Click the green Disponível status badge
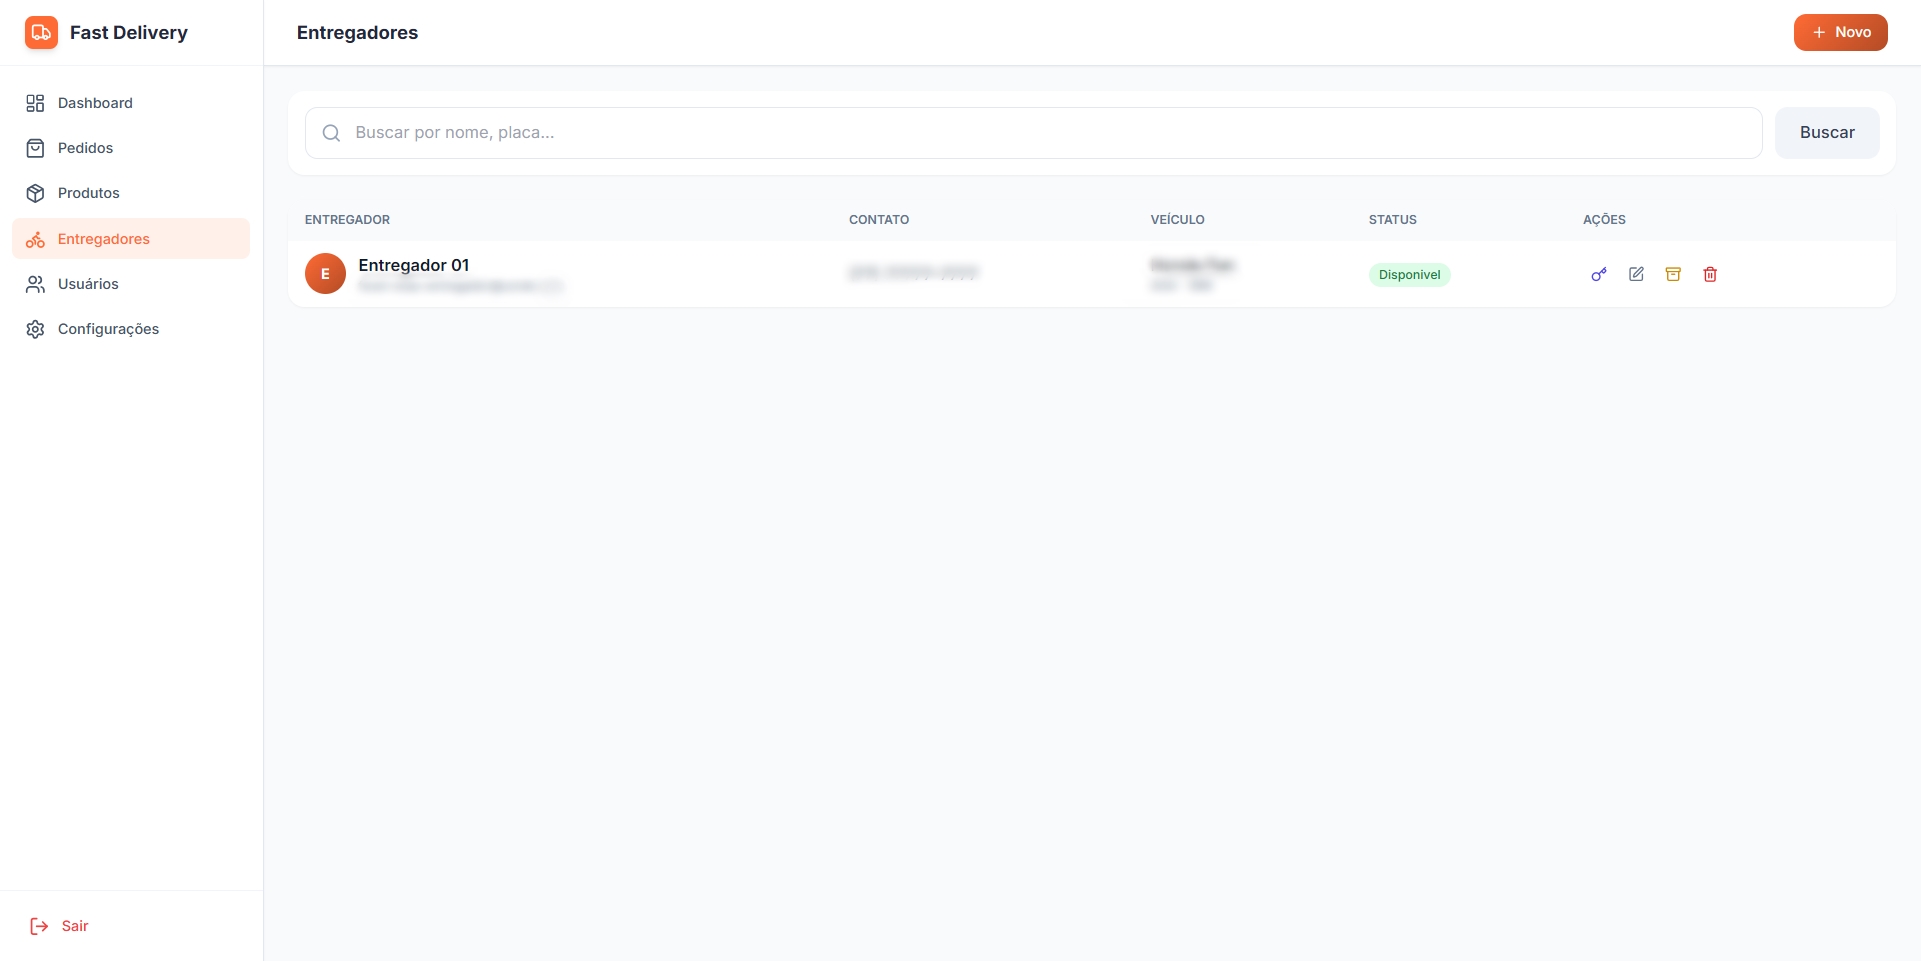 (1409, 275)
